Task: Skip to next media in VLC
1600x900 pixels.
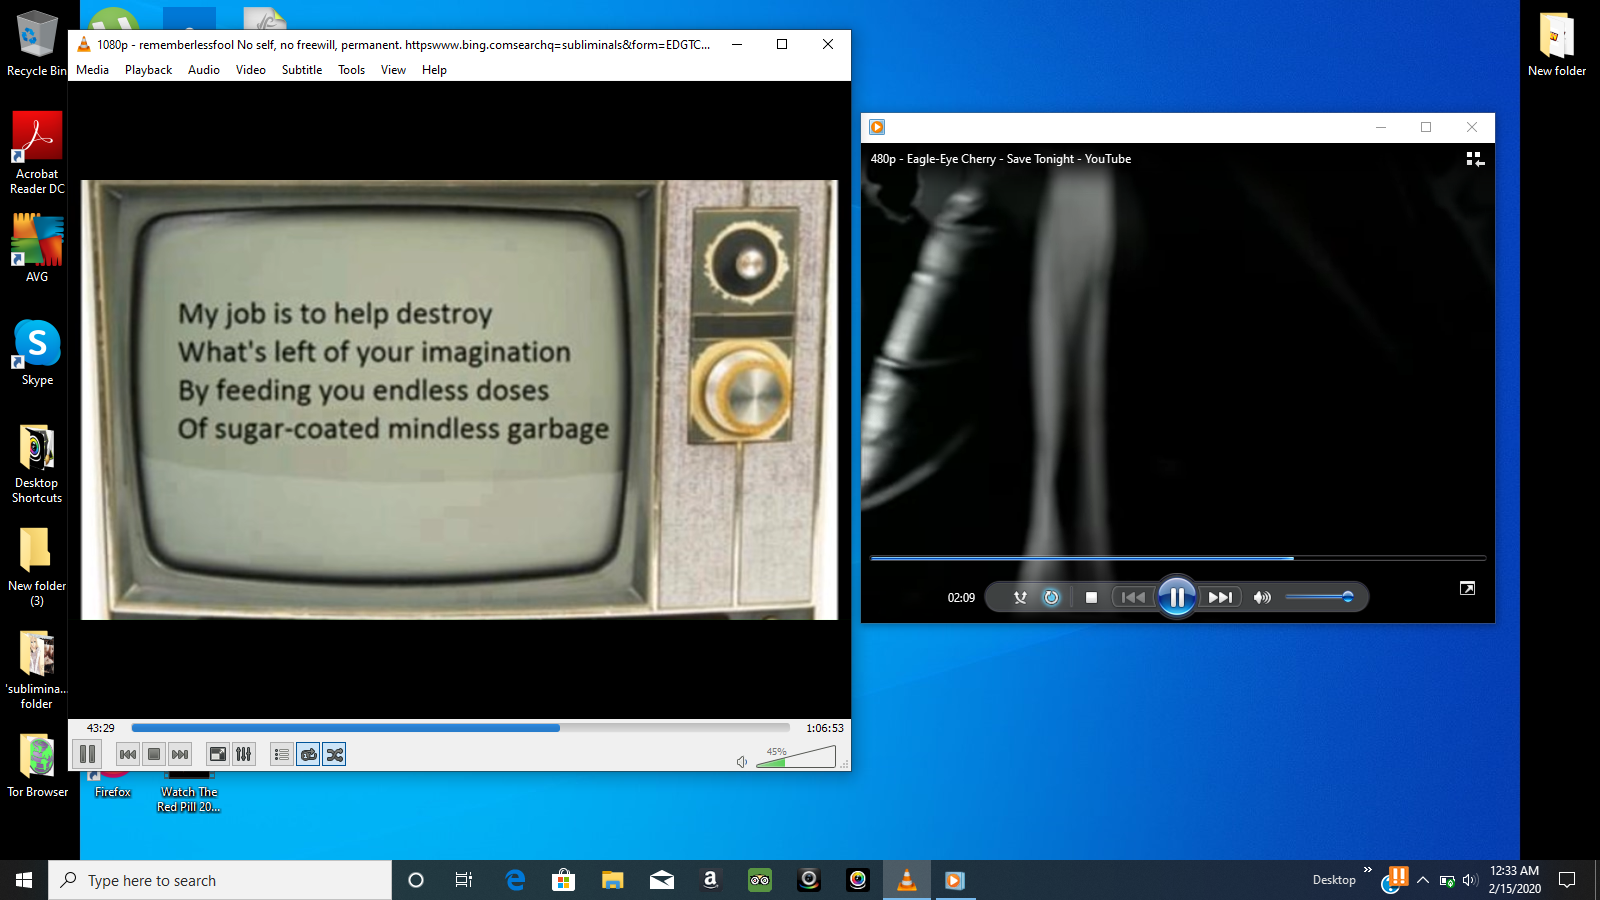Action: coord(180,754)
